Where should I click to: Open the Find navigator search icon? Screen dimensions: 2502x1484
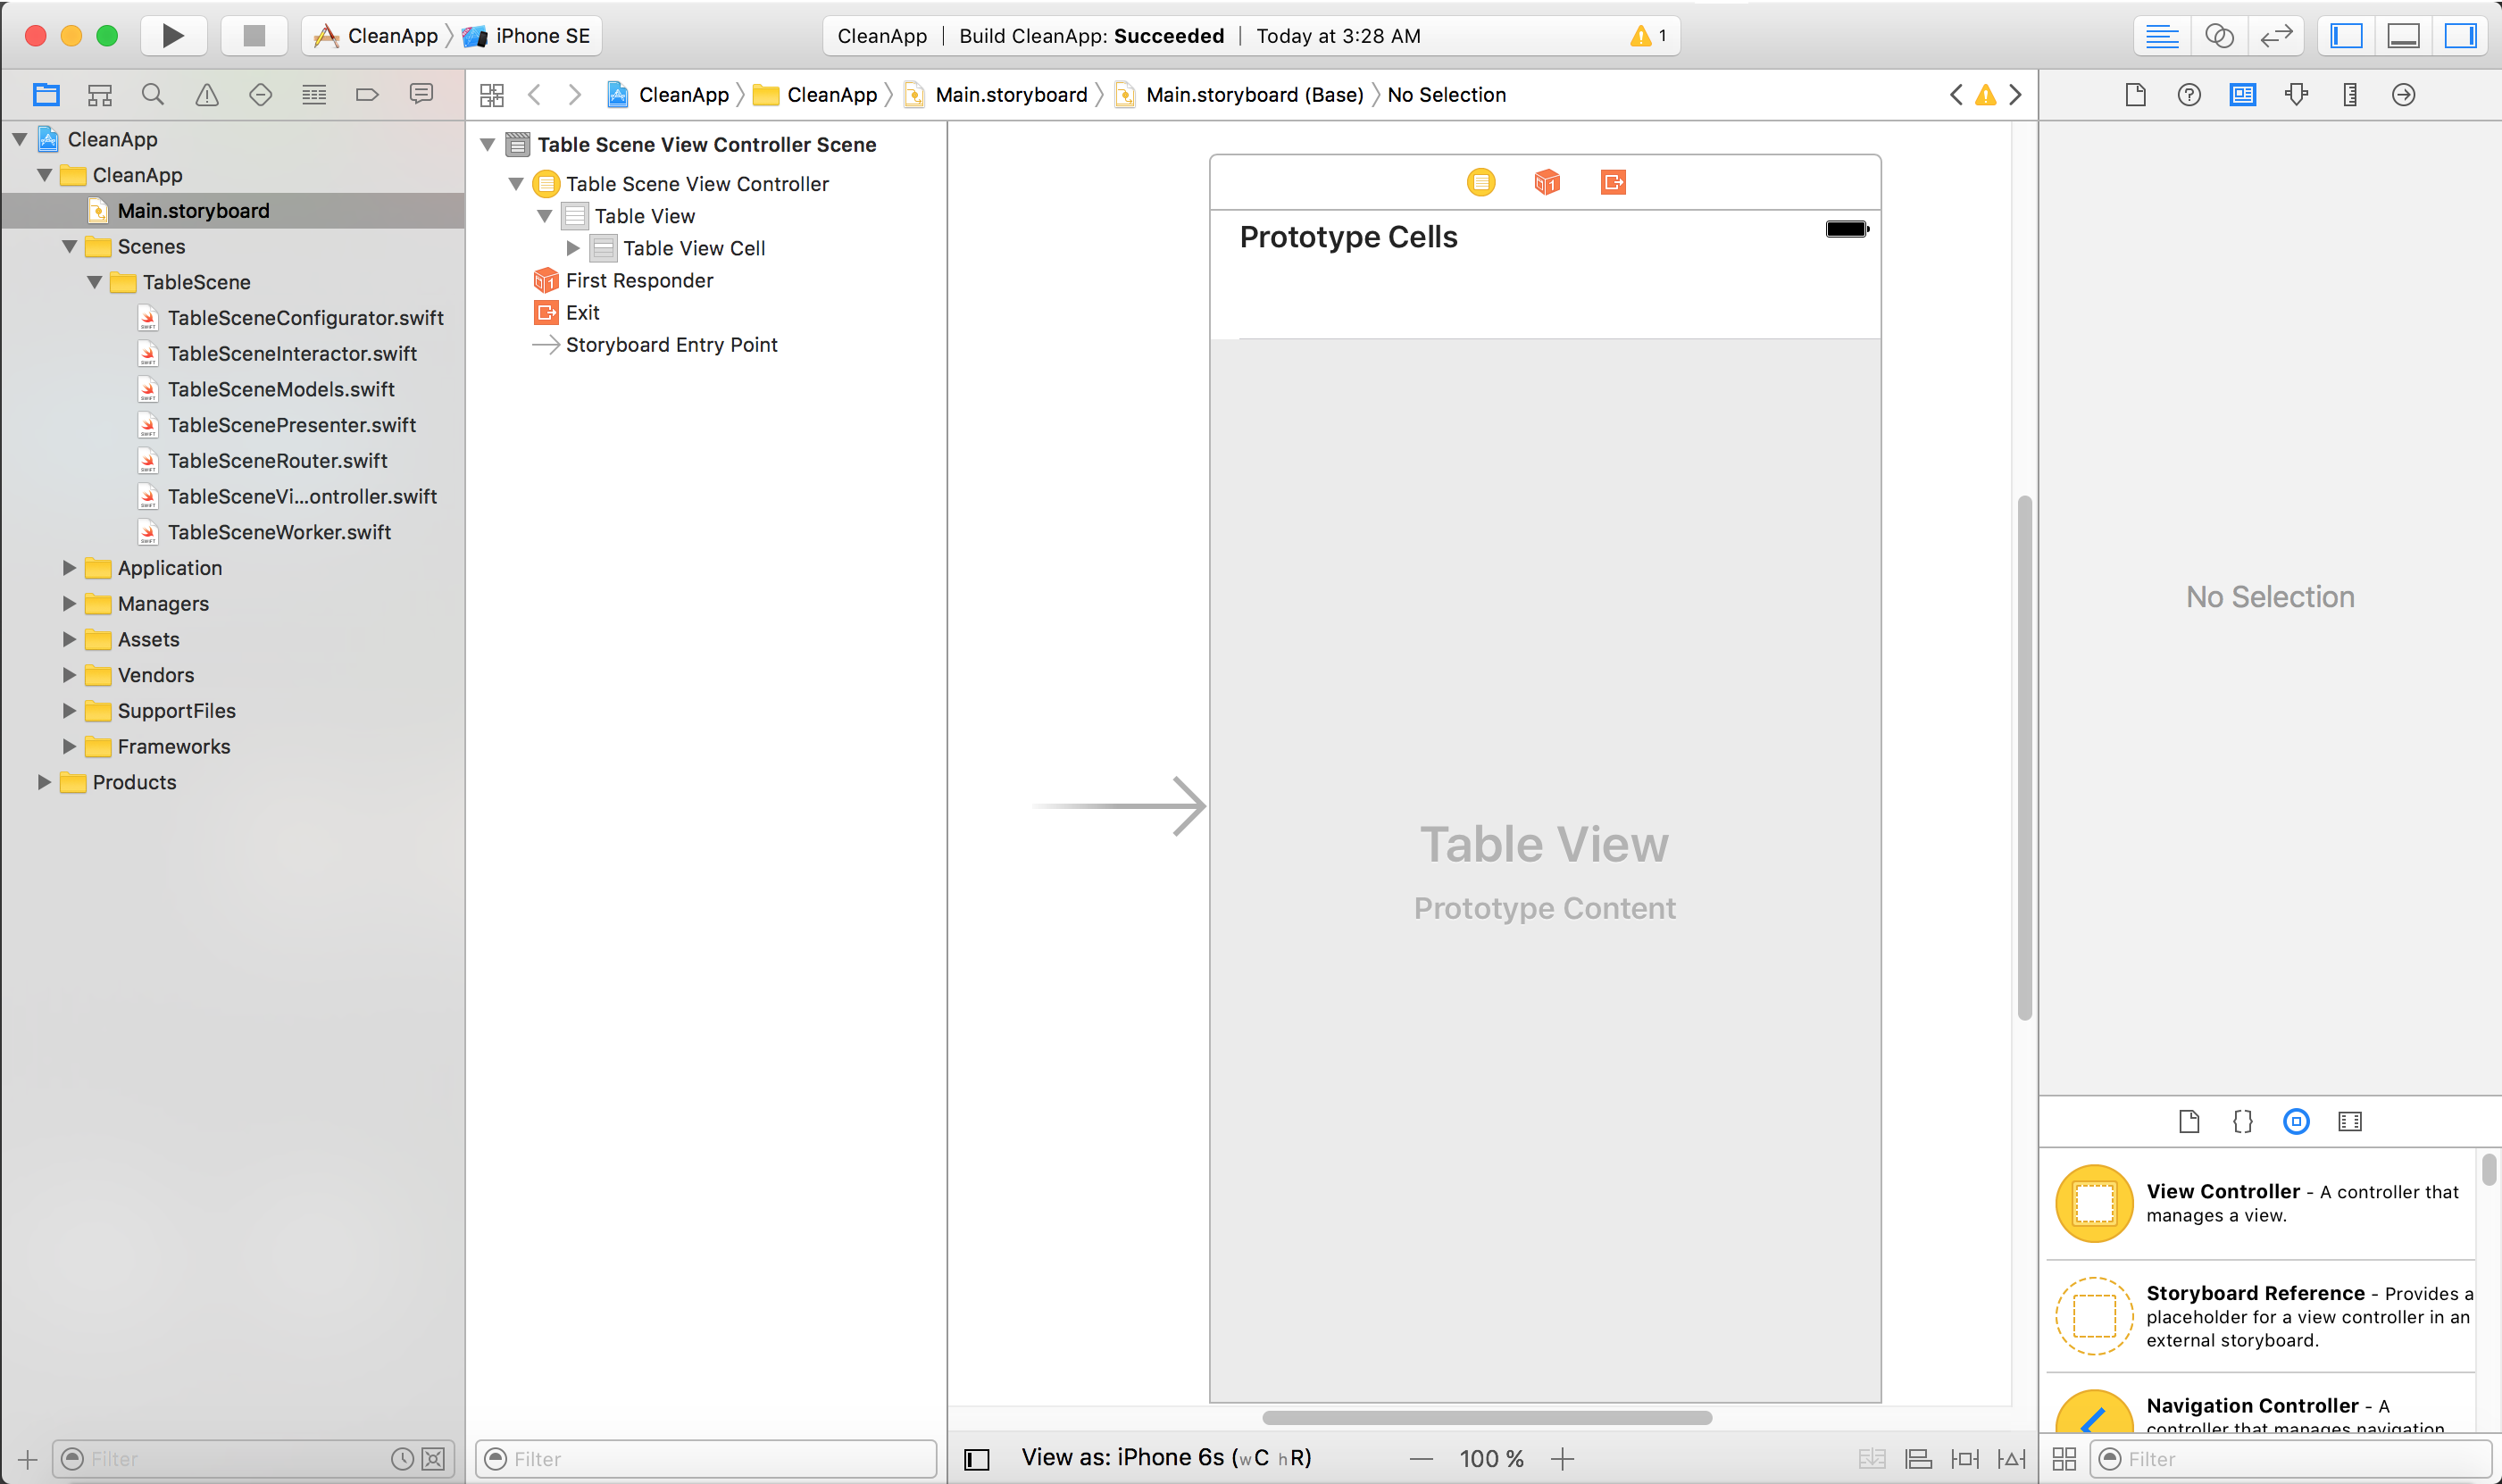pos(153,95)
